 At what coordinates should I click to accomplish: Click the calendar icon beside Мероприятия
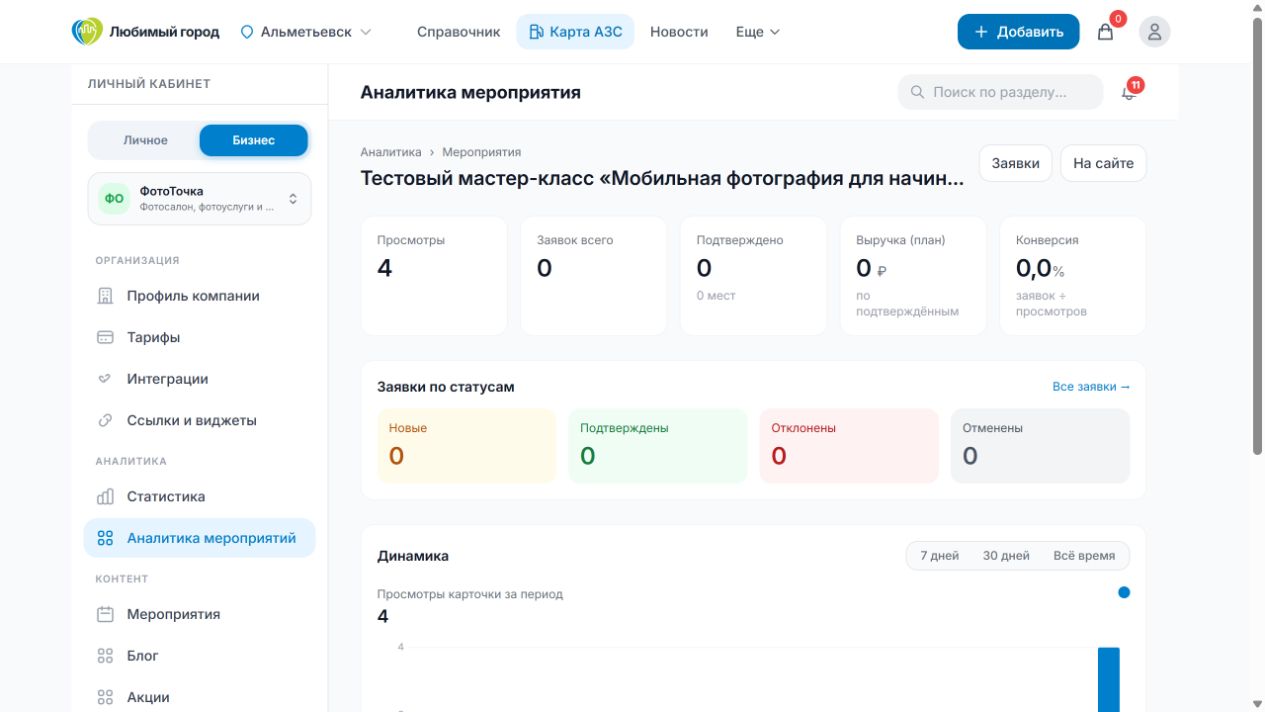click(x=105, y=614)
